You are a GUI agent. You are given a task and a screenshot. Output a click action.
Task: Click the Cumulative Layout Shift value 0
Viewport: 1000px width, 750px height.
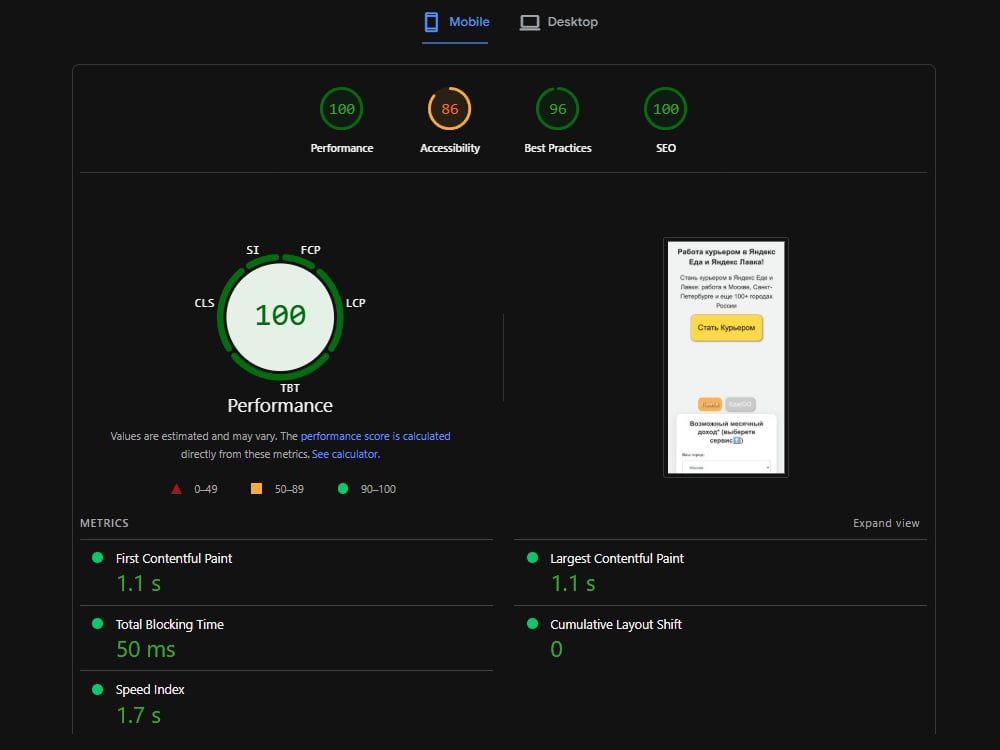tap(557, 649)
